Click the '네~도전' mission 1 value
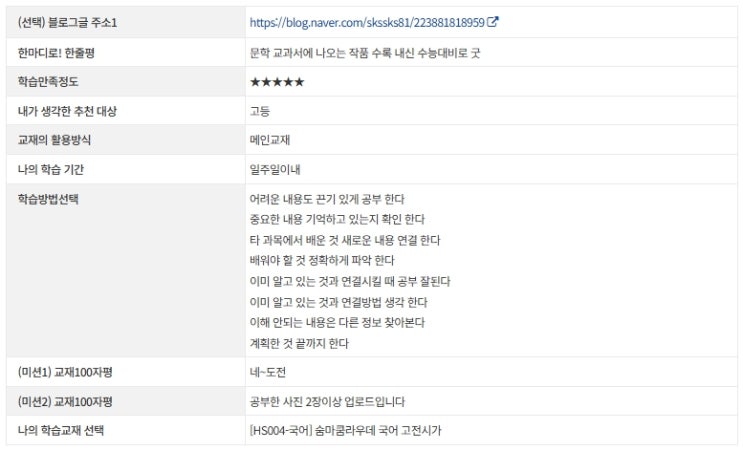Viewport: 743px width, 451px height. (268, 372)
